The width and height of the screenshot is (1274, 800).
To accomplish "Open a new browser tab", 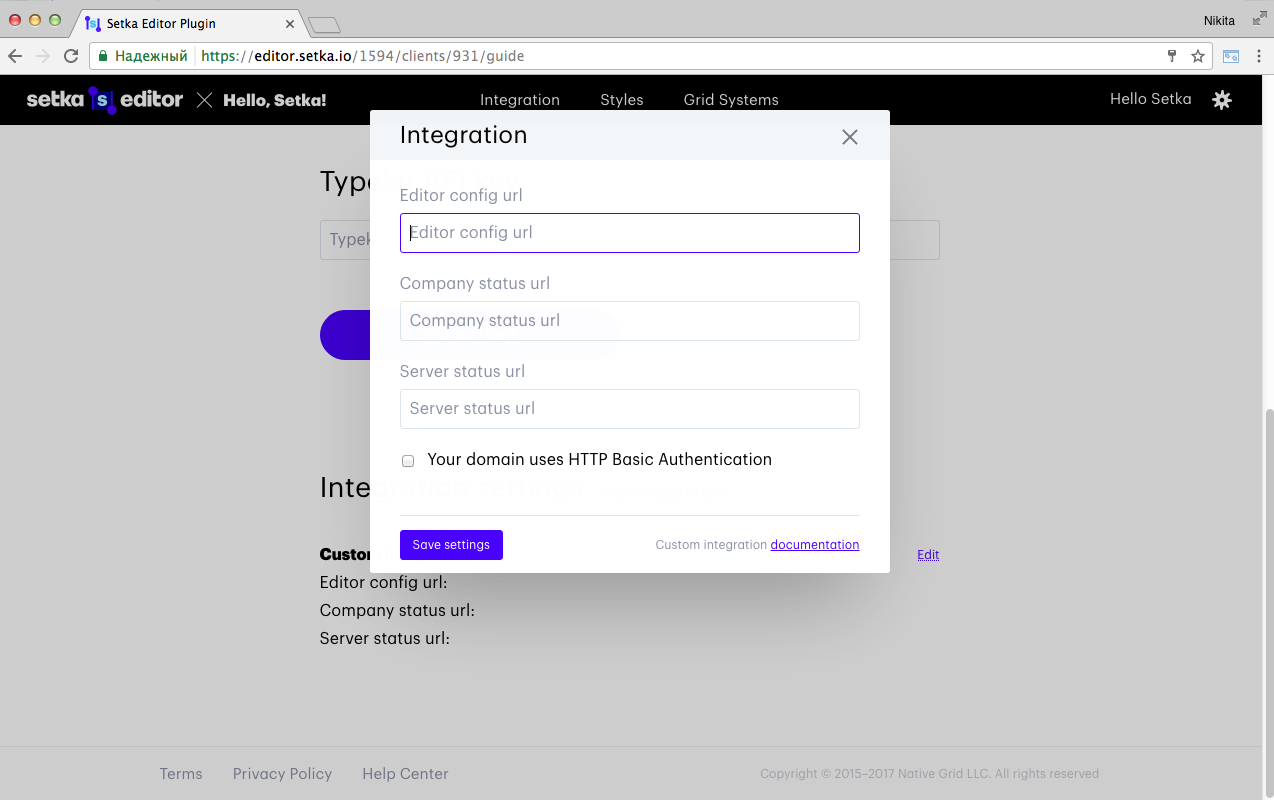I will click(324, 24).
